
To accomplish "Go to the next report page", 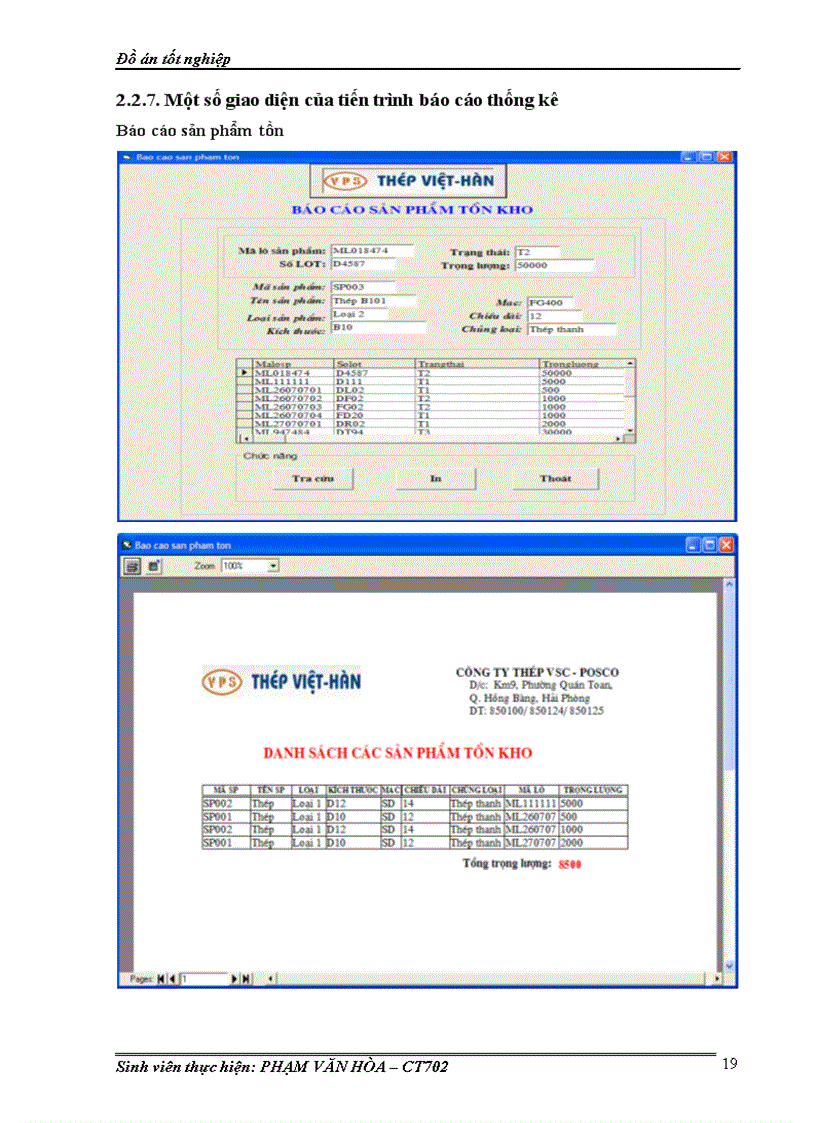I will coord(234,977).
